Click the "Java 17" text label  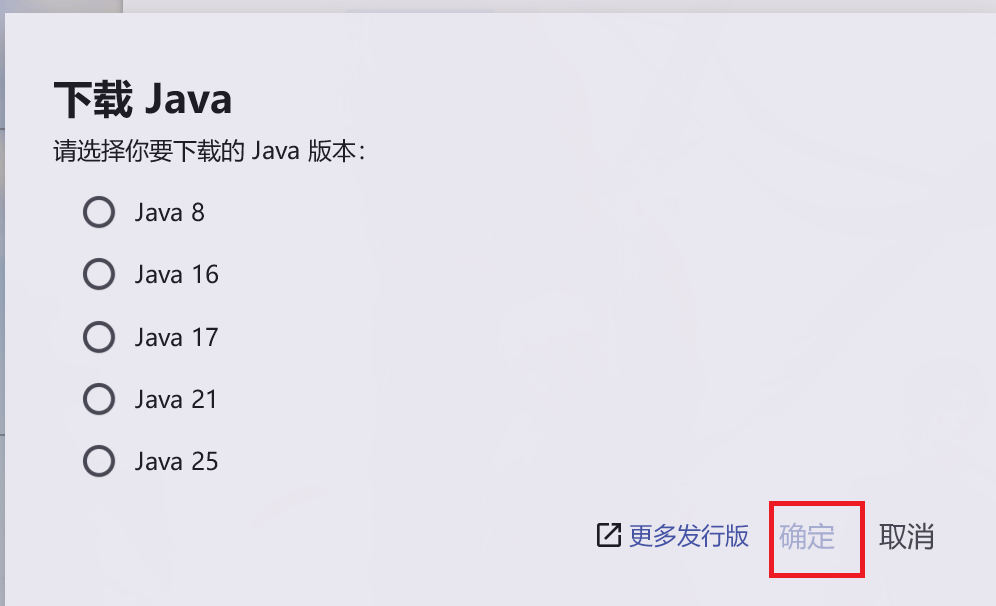point(176,337)
